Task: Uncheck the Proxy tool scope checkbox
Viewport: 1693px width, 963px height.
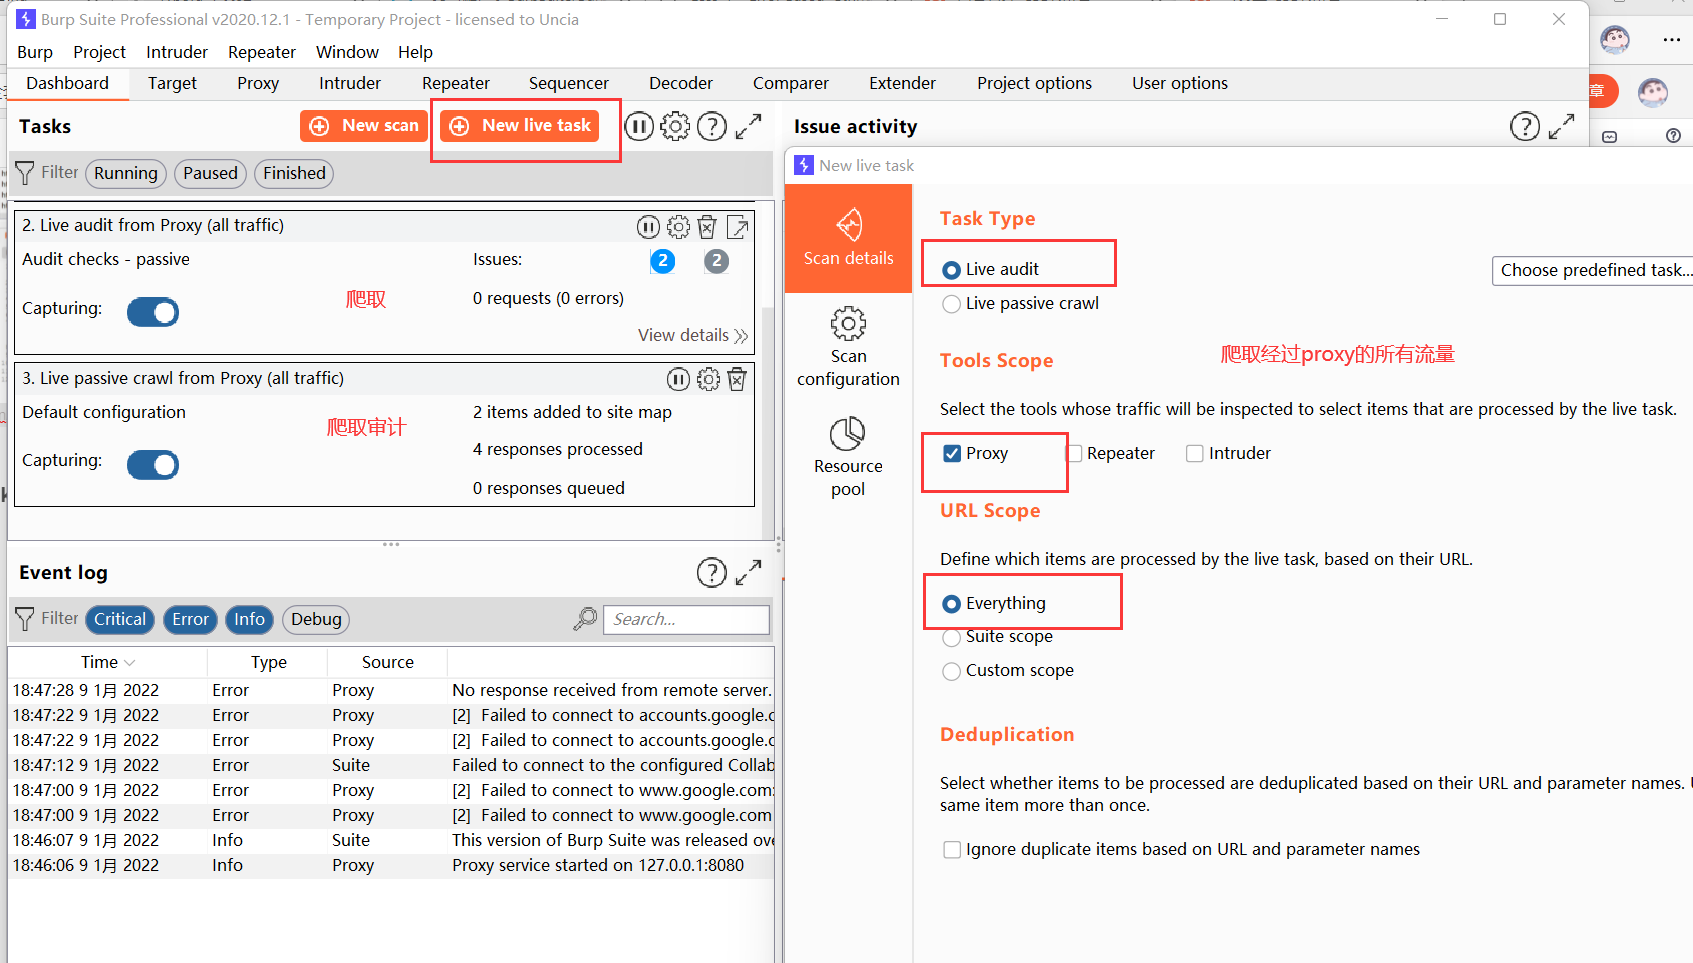Action: [952, 454]
